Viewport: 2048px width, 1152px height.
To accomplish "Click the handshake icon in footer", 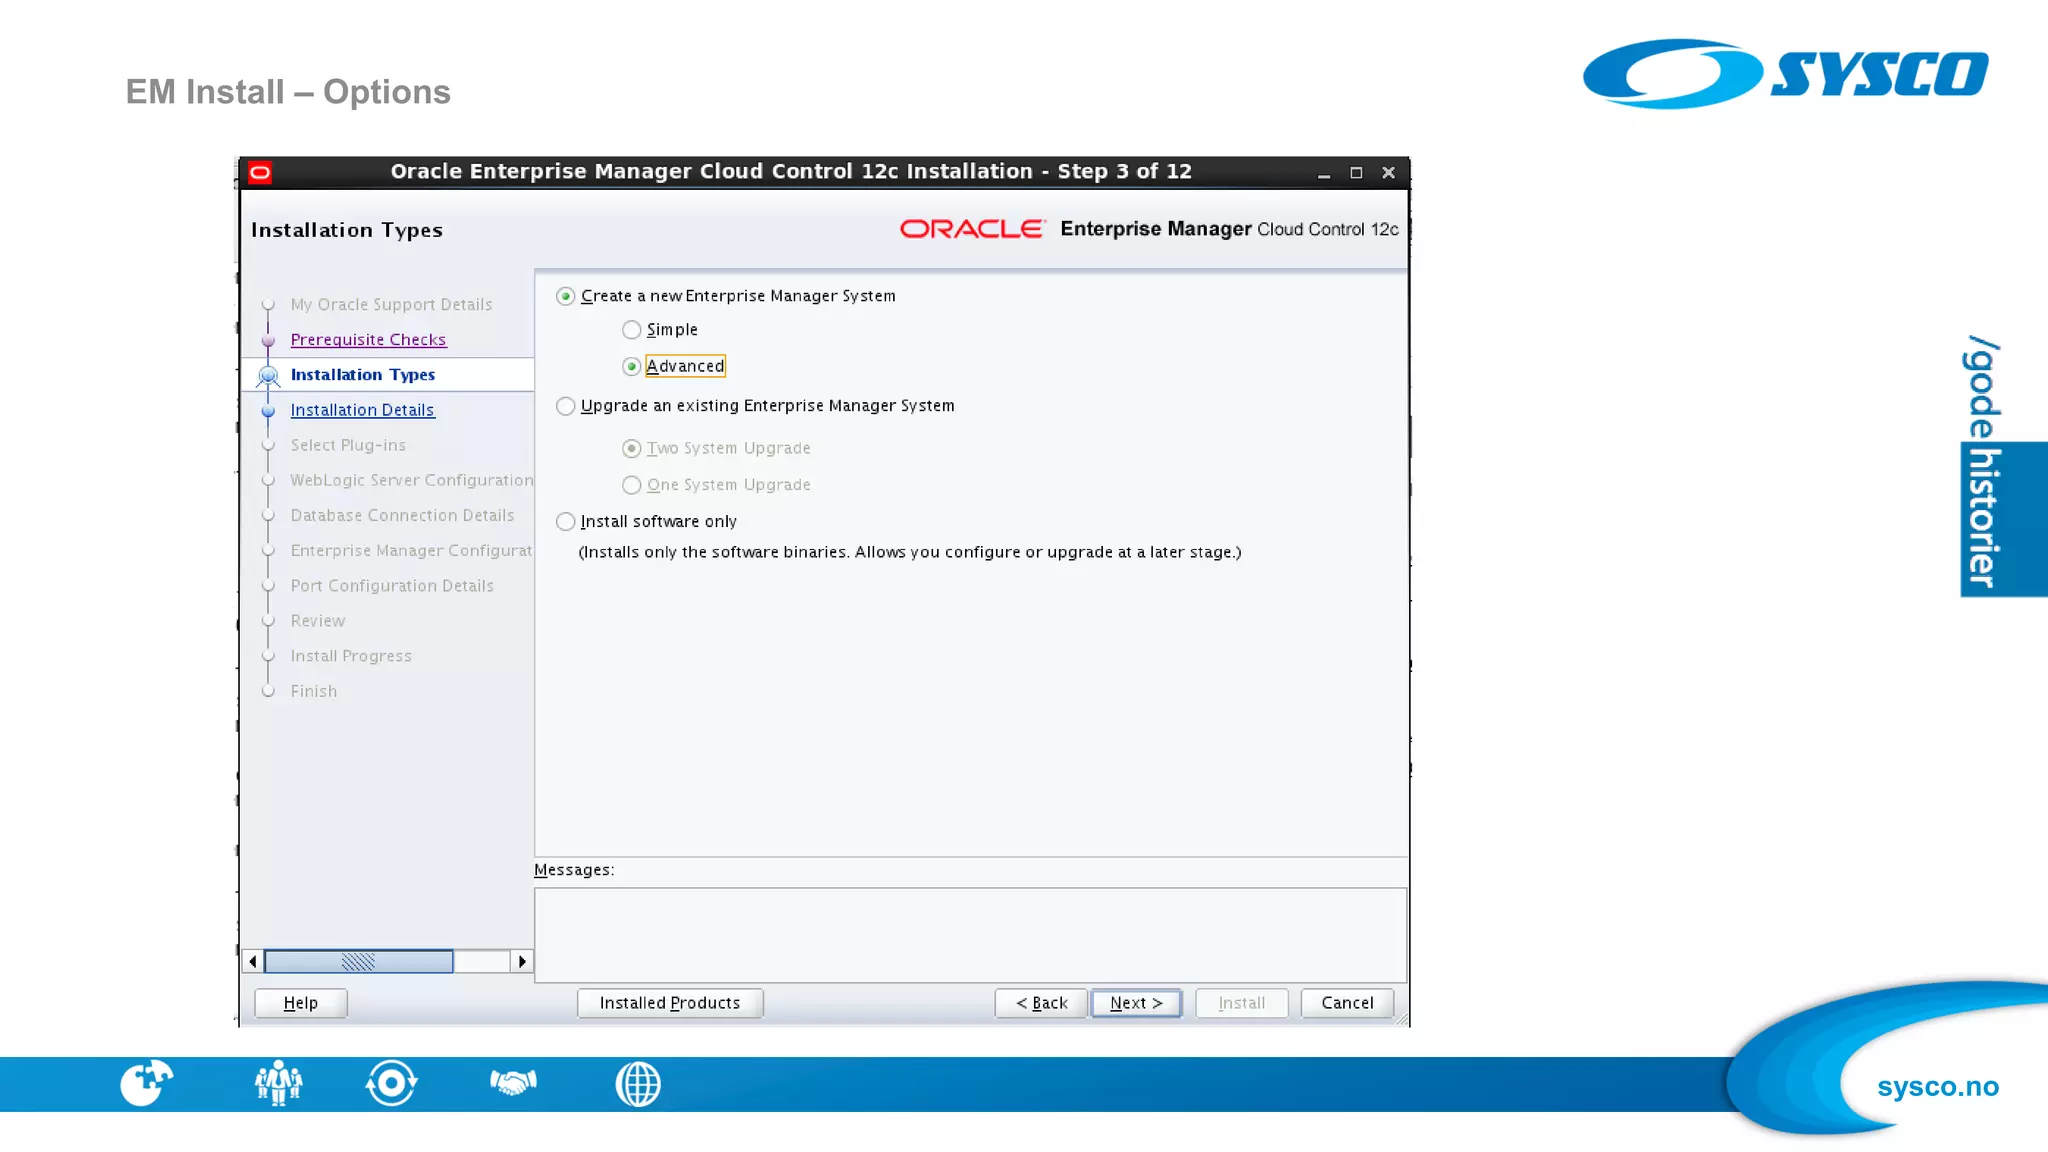I will point(513,1083).
